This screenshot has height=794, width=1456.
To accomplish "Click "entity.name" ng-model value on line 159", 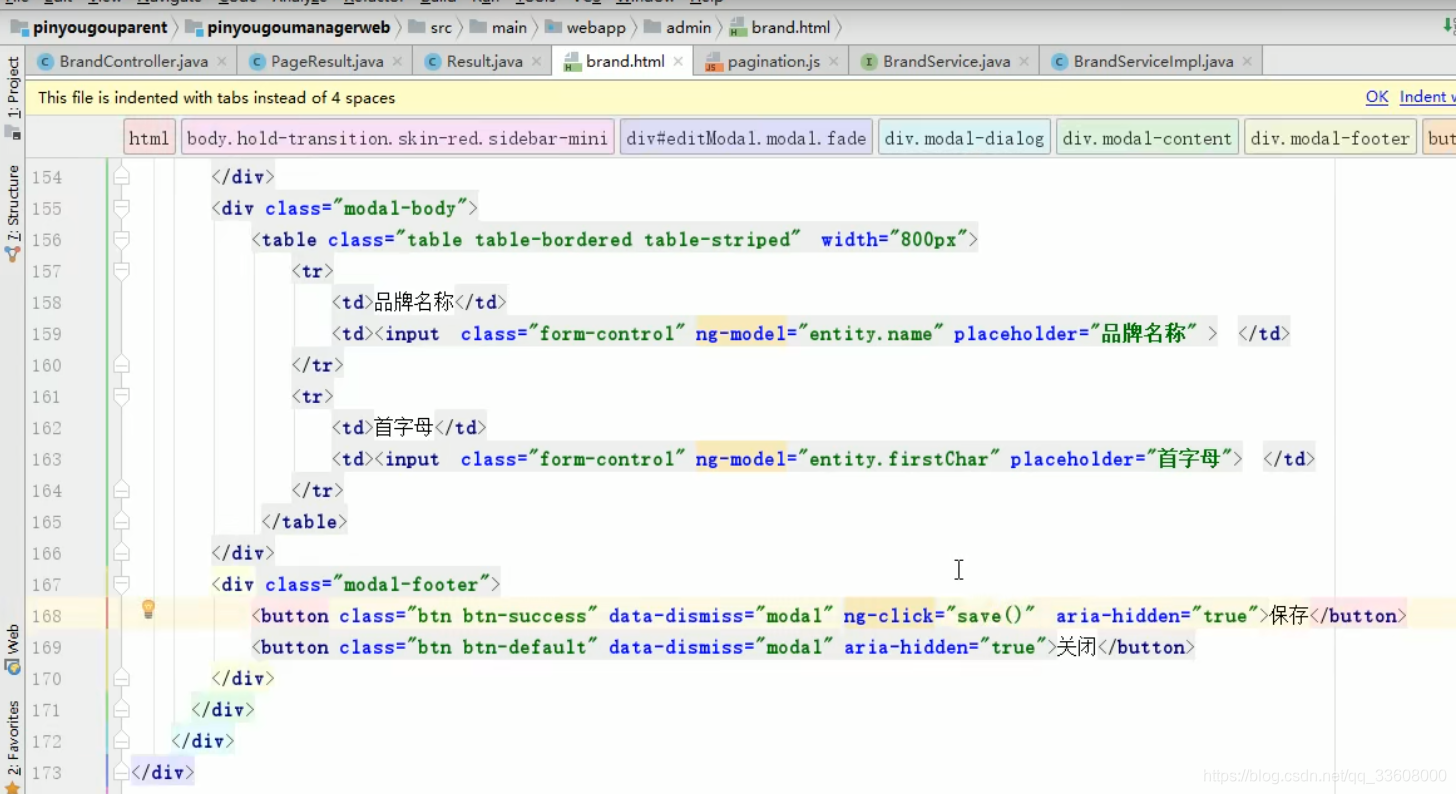I will [x=871, y=334].
